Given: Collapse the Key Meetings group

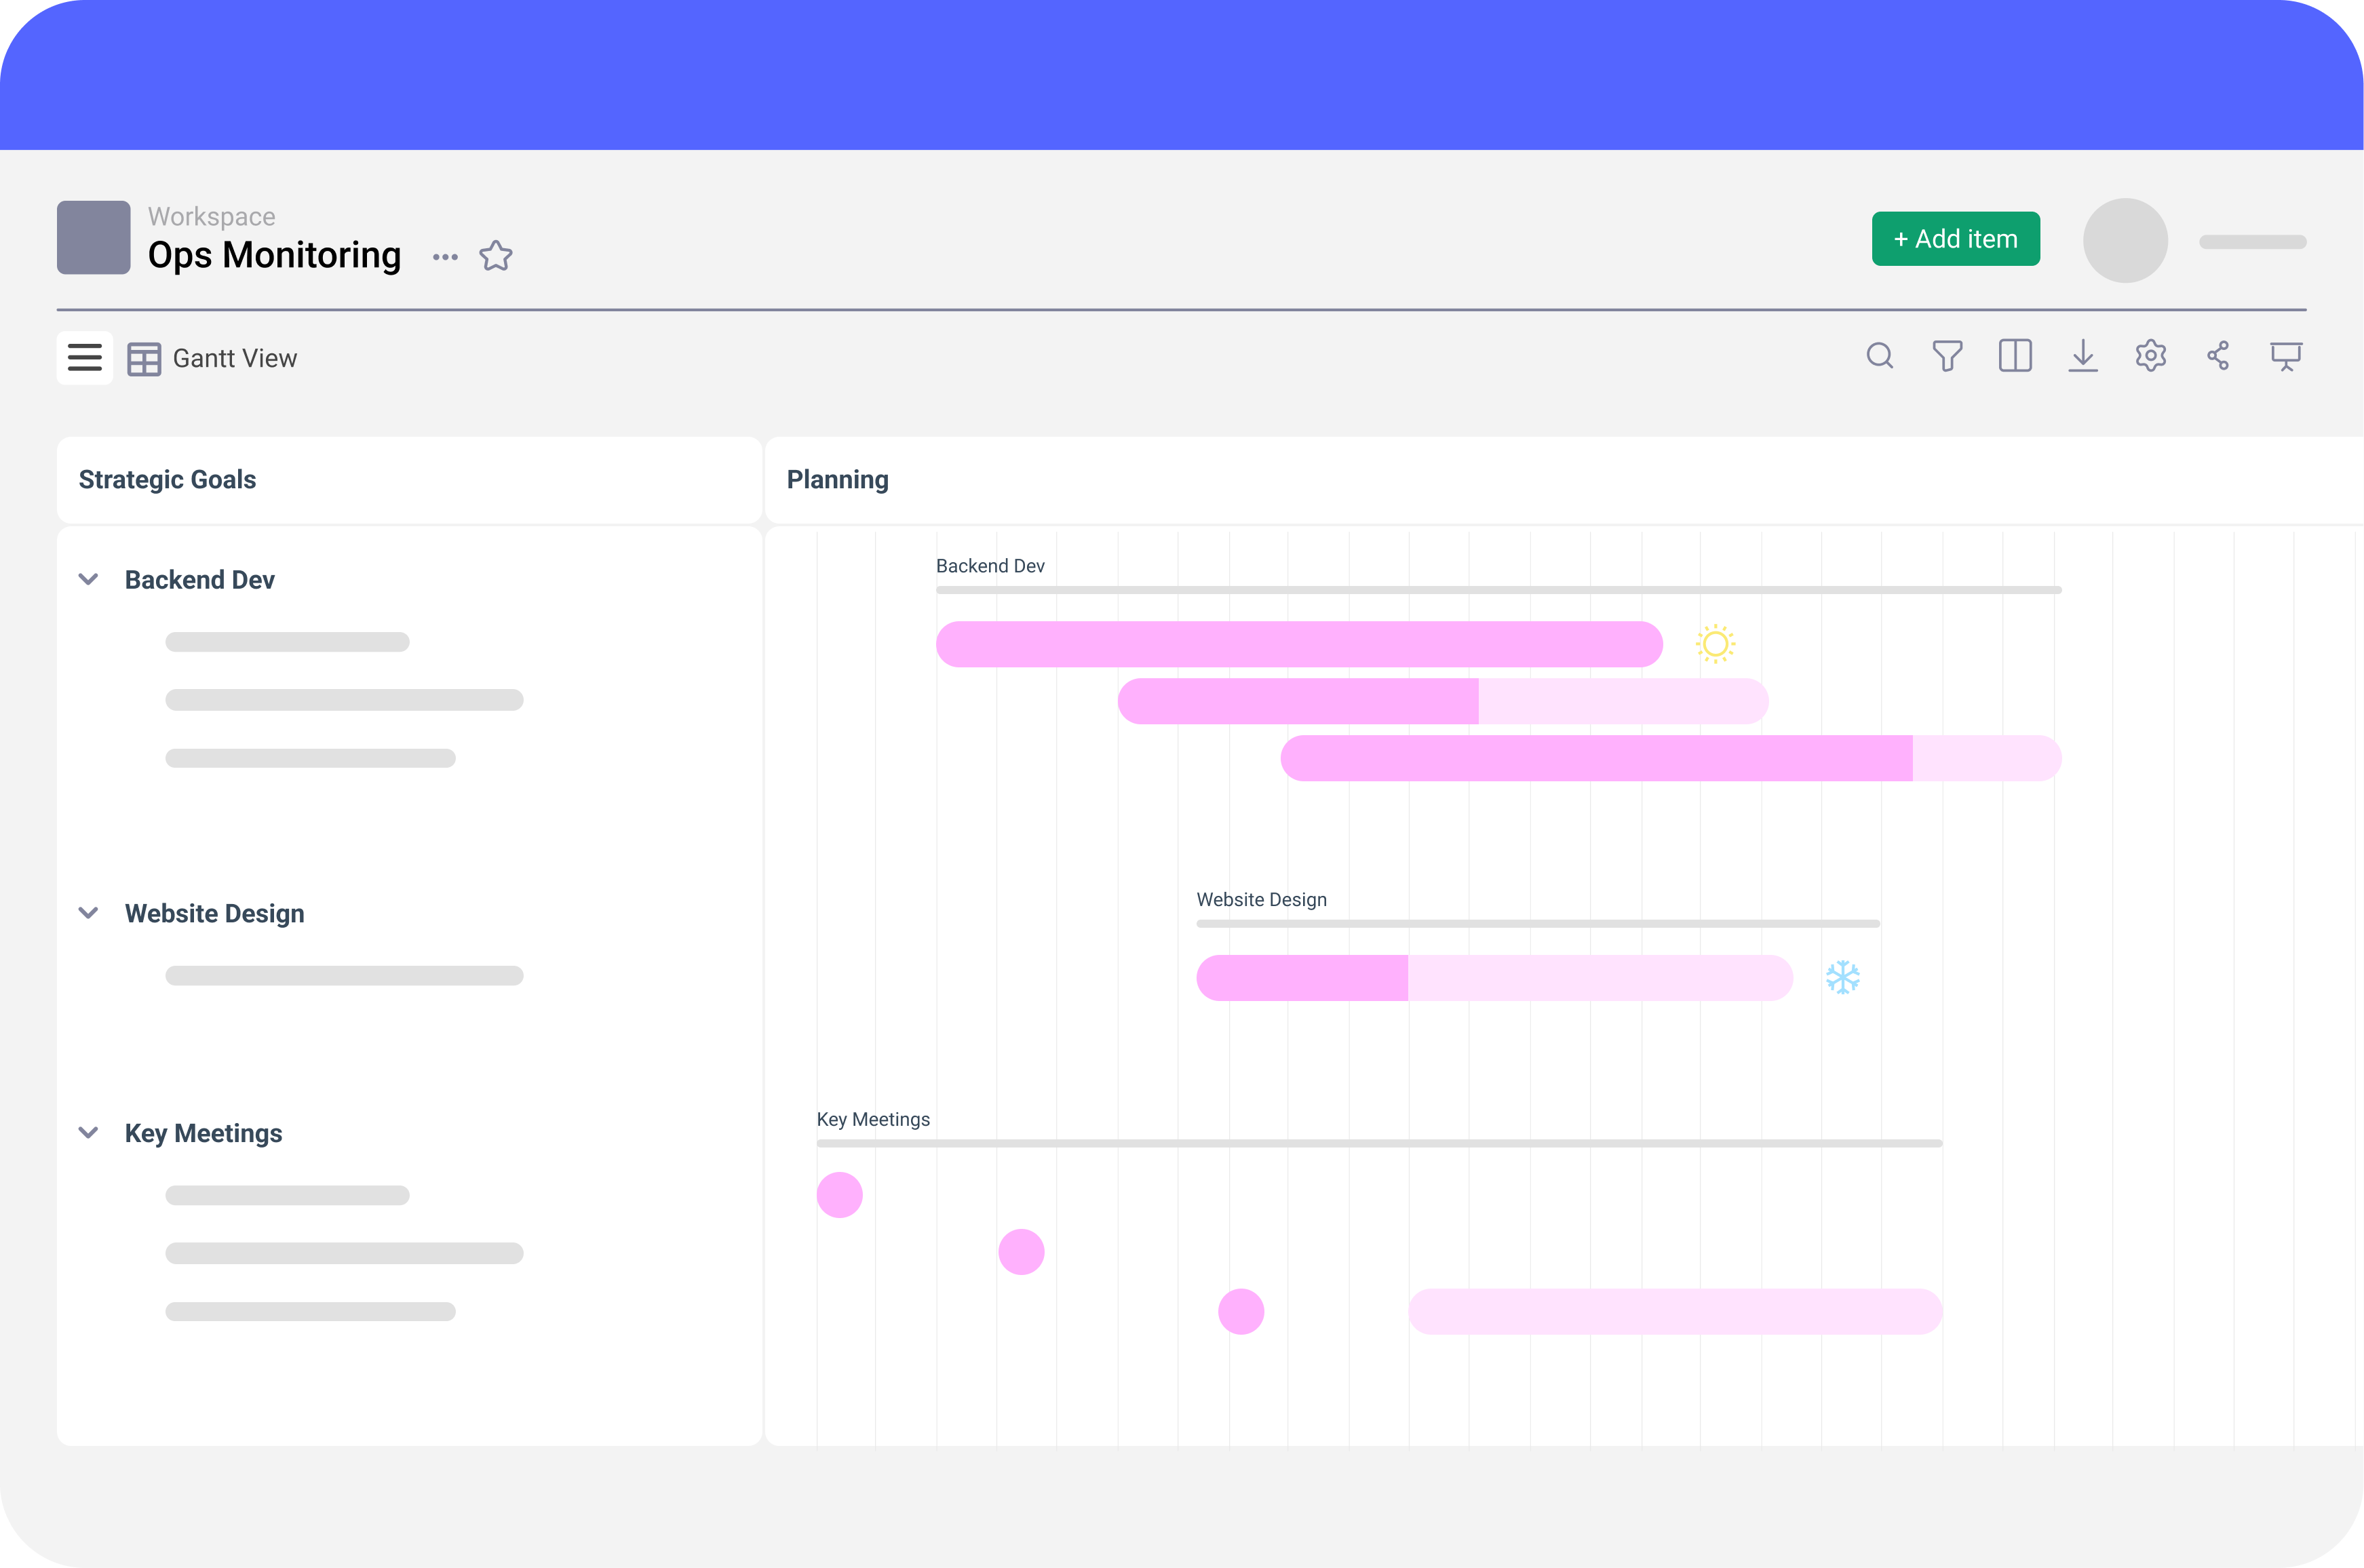Looking at the screenshot, I should point(88,1133).
